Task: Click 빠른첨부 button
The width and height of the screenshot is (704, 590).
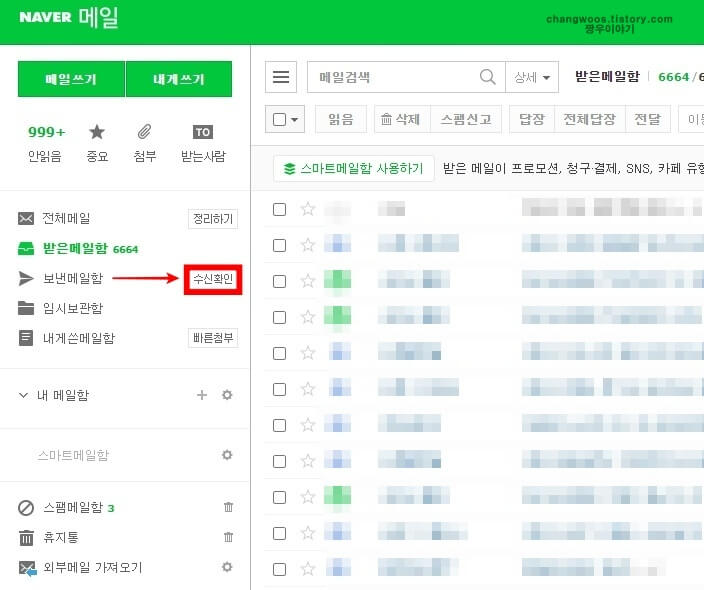Action: (x=213, y=338)
